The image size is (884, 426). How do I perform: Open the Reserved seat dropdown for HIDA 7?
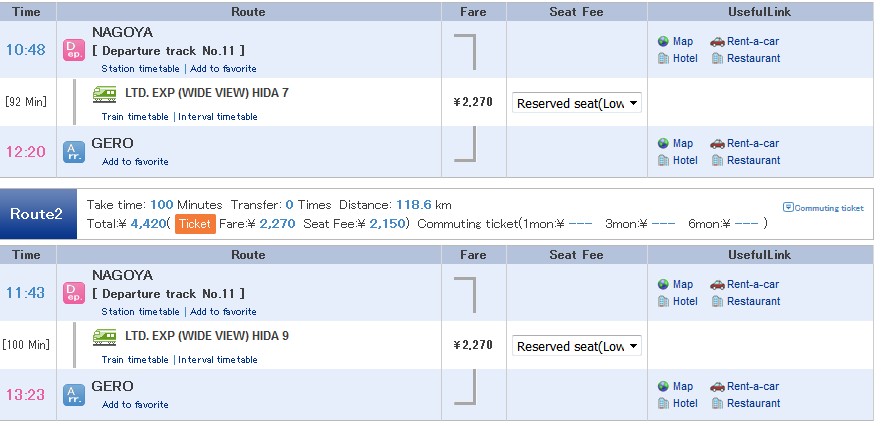576,103
